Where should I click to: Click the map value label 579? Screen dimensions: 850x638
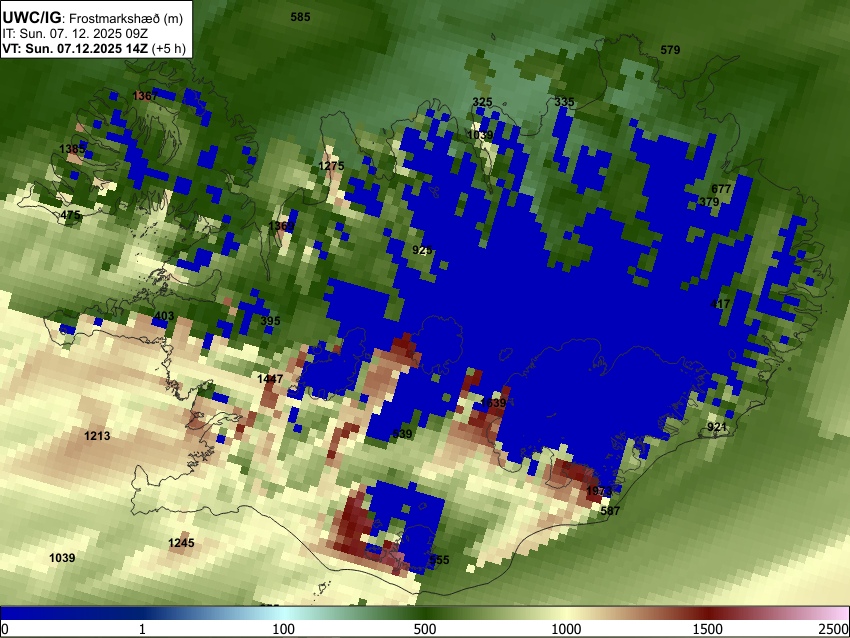coord(670,50)
